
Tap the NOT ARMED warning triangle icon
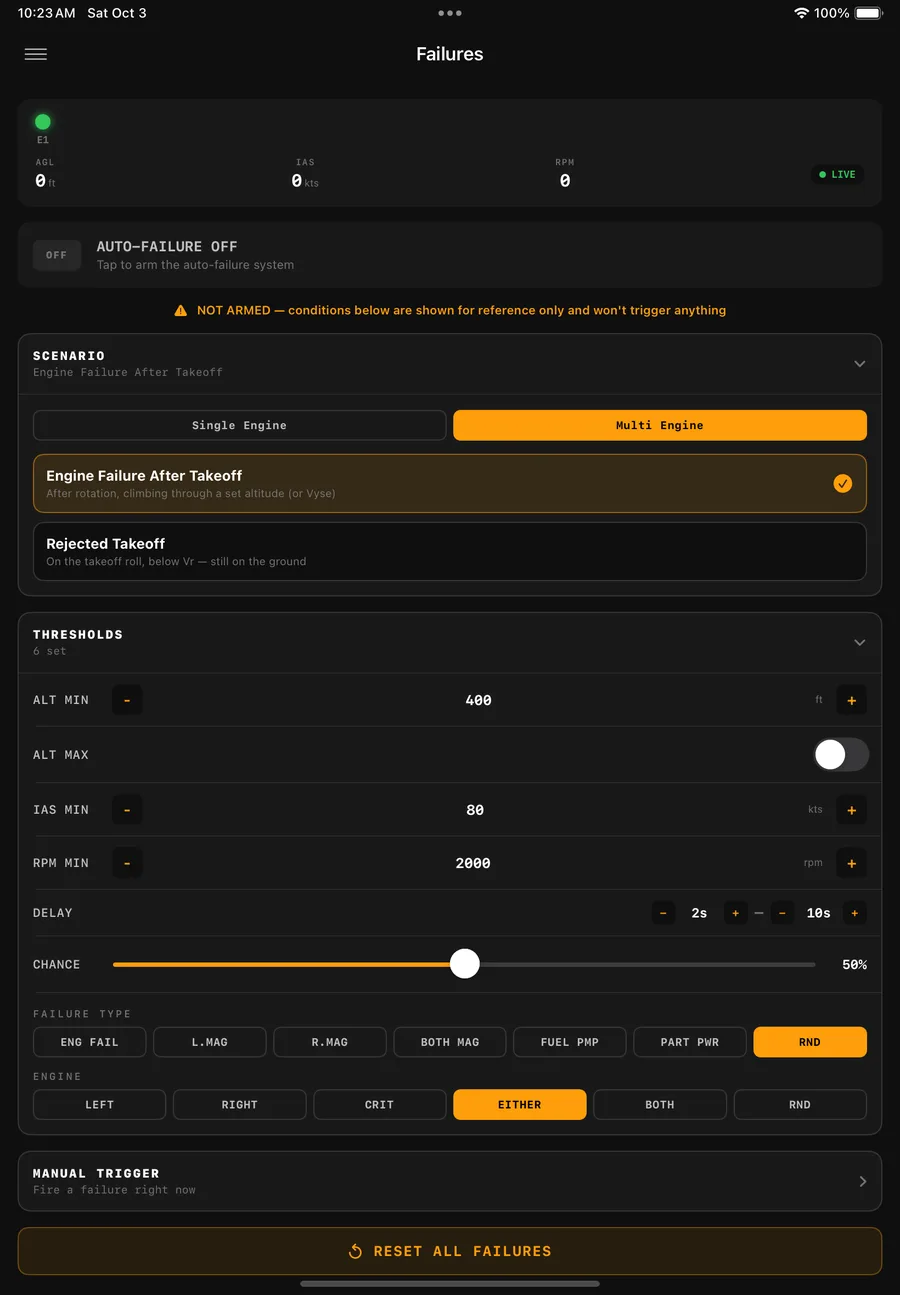pyautogui.click(x=180, y=311)
